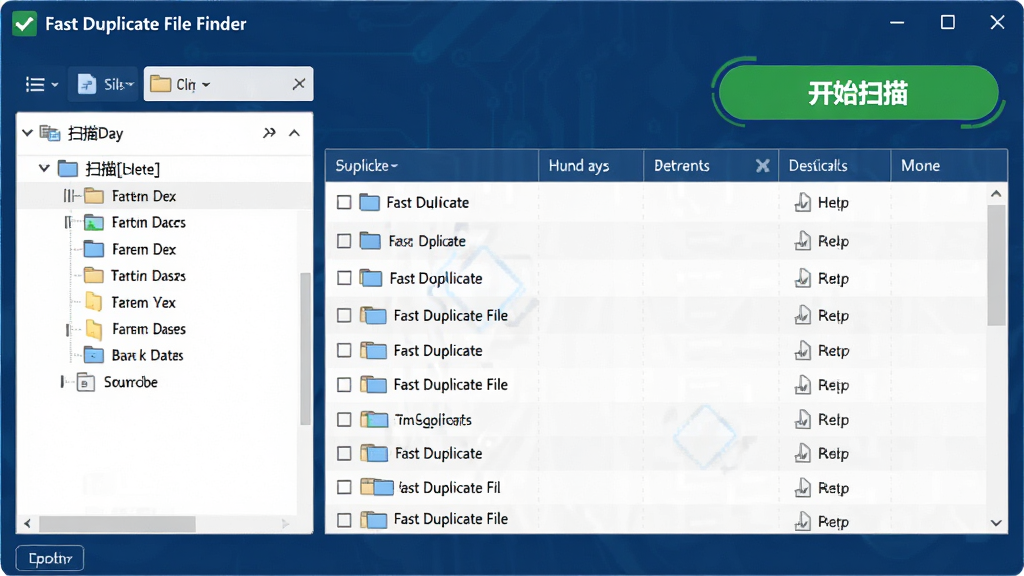Check the TmSgplicats row checkbox
The height and width of the screenshot is (576, 1024).
[344, 419]
